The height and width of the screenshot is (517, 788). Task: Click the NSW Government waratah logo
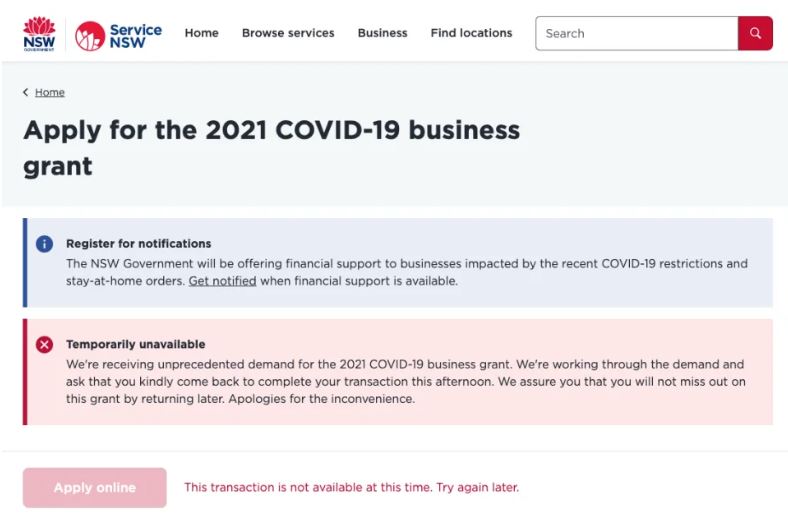[39, 34]
